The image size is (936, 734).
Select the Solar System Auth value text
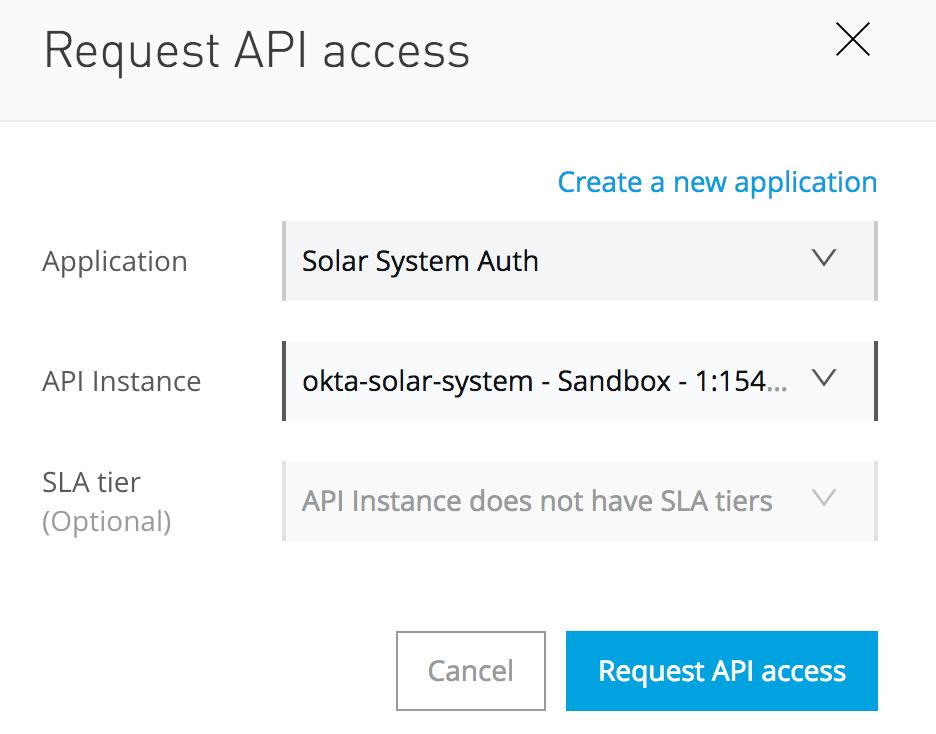coord(420,262)
